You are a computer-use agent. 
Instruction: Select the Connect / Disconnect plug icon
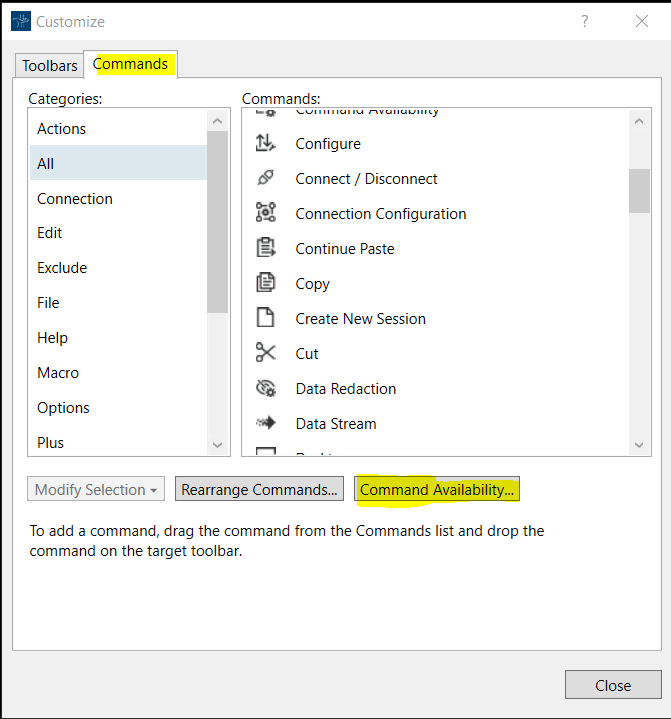click(266, 178)
